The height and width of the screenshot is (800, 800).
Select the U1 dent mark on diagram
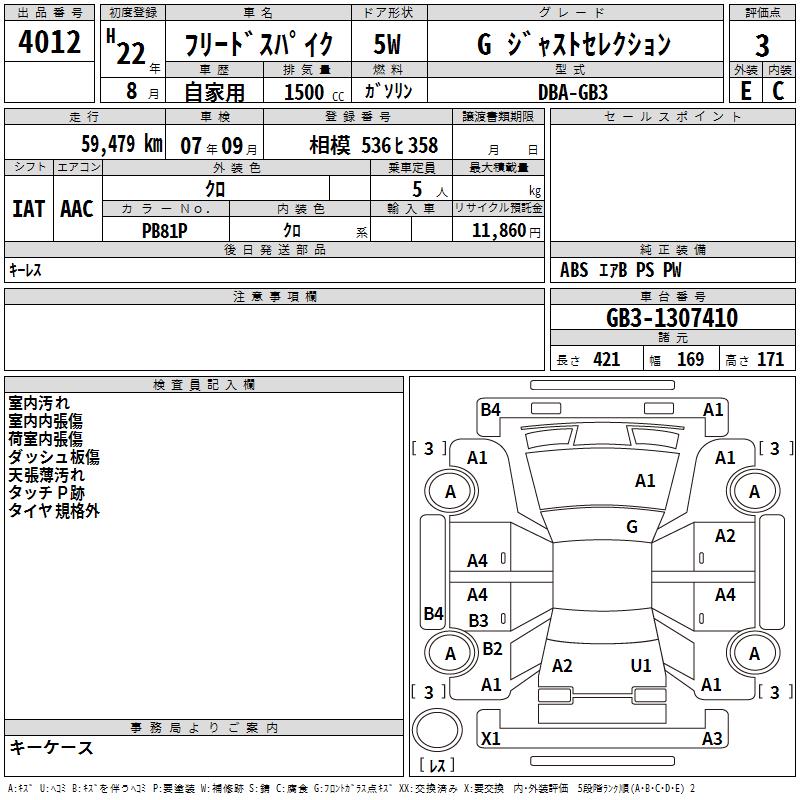(641, 666)
